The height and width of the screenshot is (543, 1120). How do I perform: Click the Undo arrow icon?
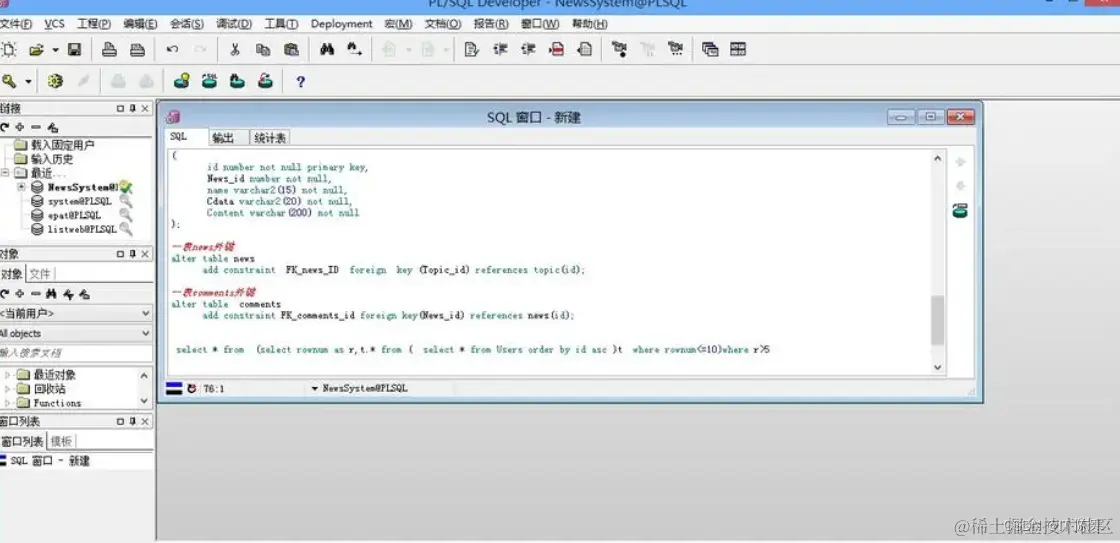[x=172, y=49]
